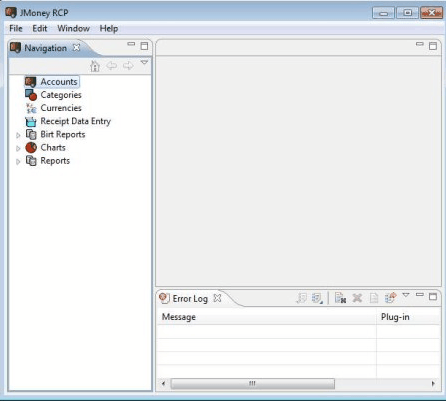Click the Restore Log icon
Viewport: 446px width, 402px height.
[x=390, y=297]
